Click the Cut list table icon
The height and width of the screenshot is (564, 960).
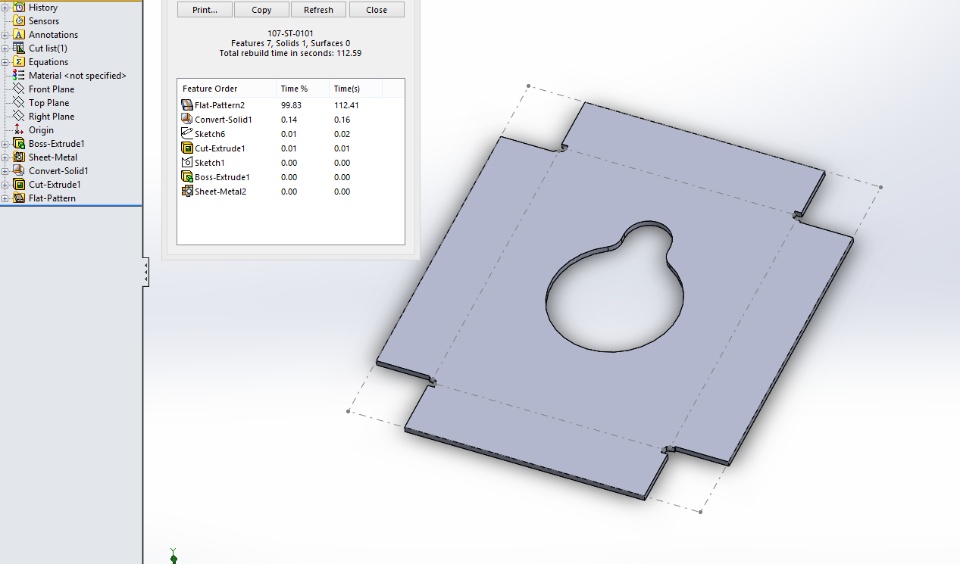19,48
